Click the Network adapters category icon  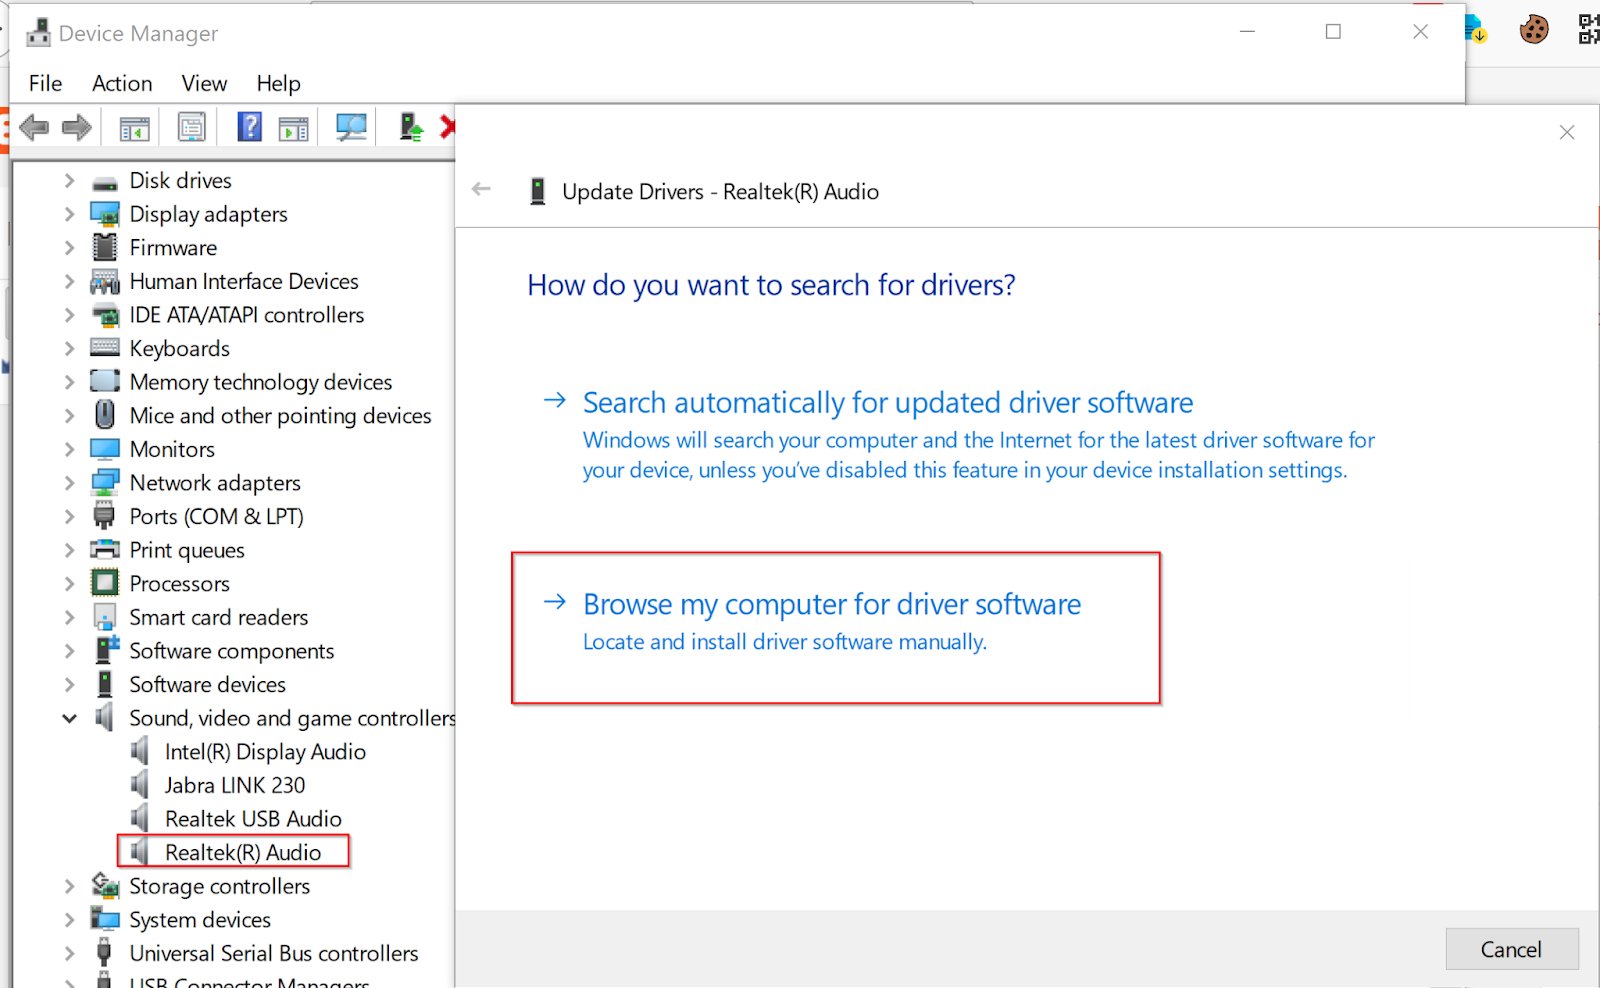(x=105, y=483)
